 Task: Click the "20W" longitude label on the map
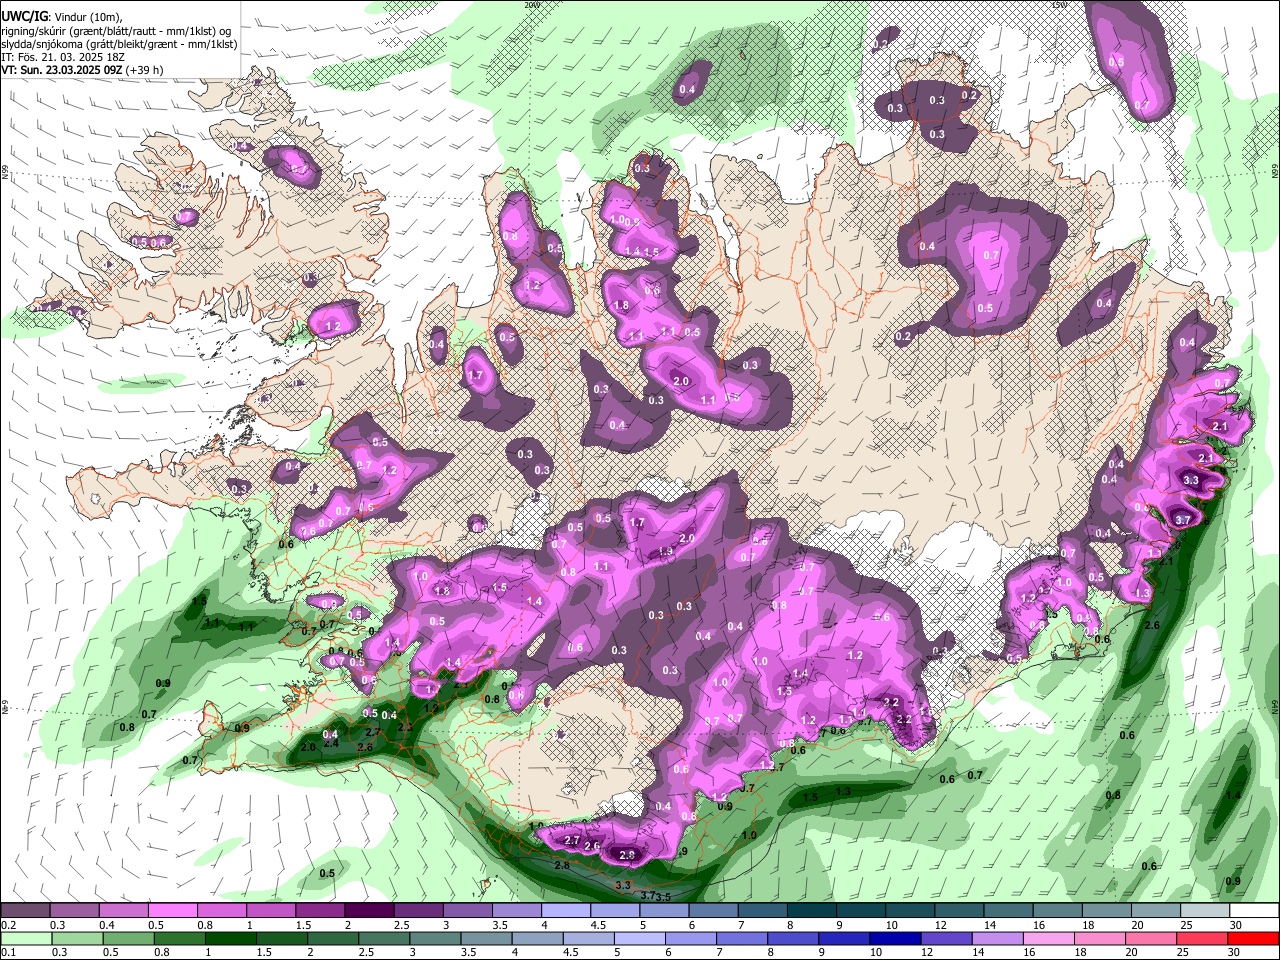[532, 5]
